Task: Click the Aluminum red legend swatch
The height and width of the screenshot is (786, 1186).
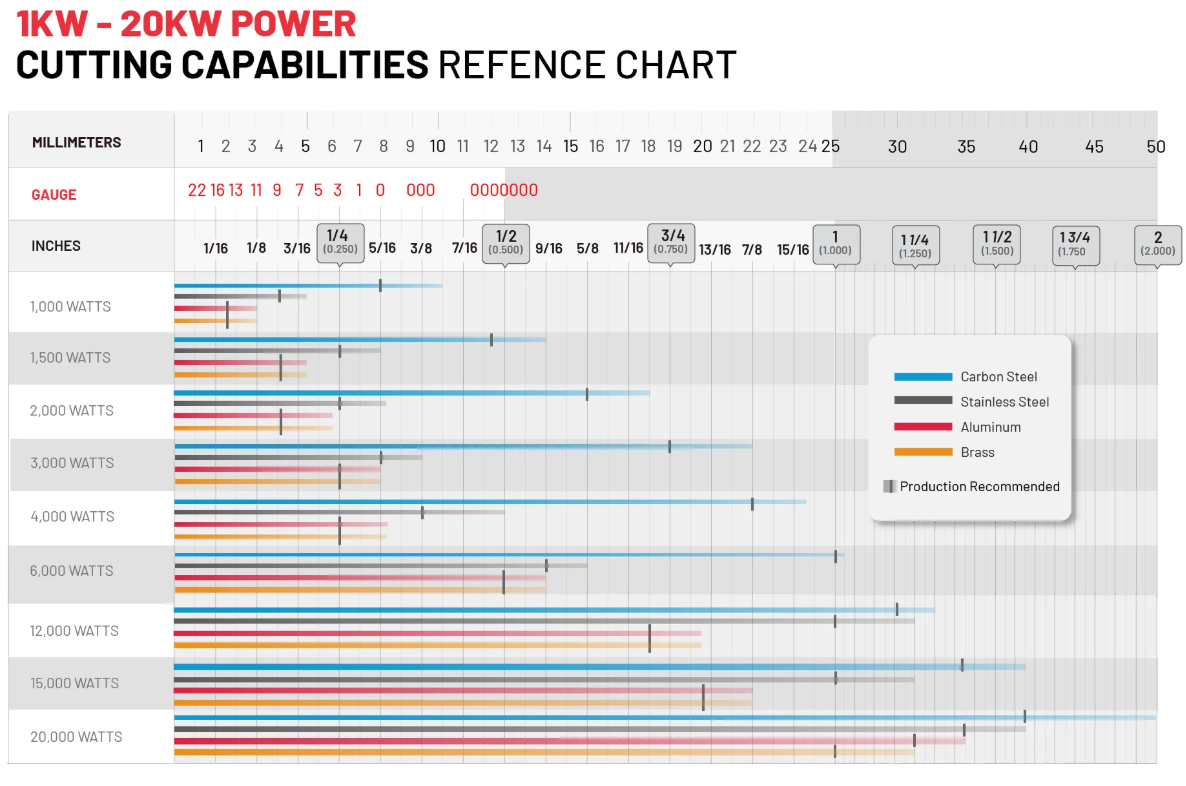Action: 923,427
